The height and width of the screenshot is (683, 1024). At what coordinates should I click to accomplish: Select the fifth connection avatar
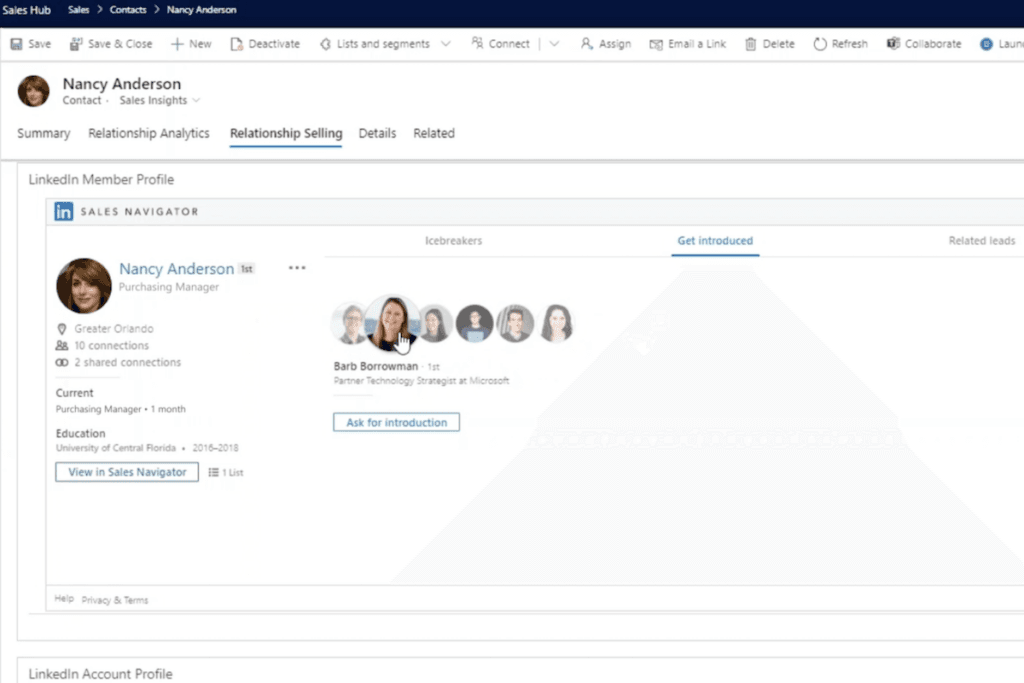click(x=515, y=323)
